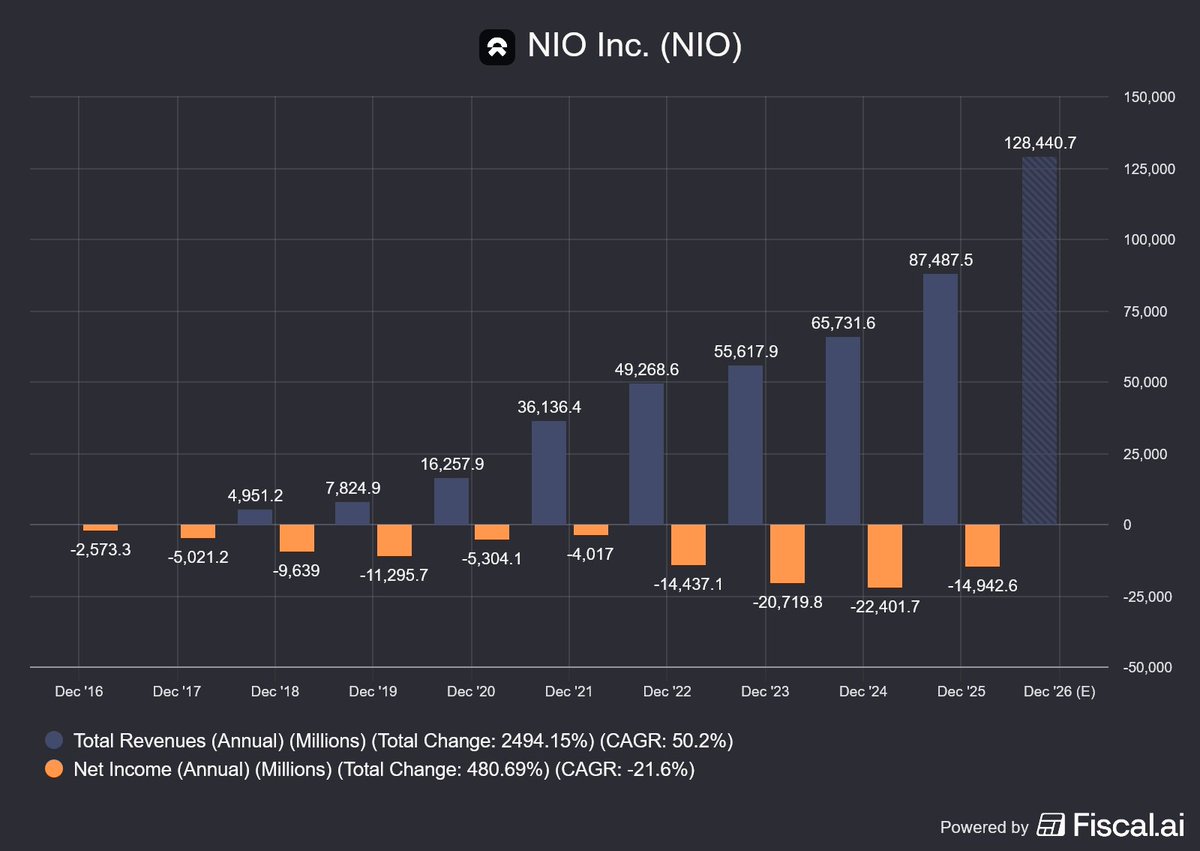Click the 'Powered by' text
This screenshot has width=1200, height=851.
pos(984,827)
